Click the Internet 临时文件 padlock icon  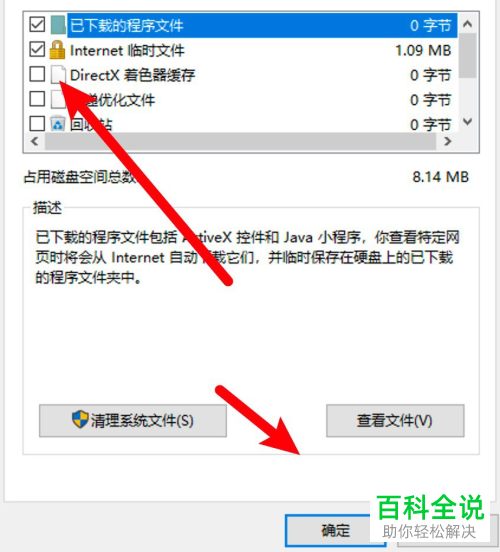click(57, 50)
